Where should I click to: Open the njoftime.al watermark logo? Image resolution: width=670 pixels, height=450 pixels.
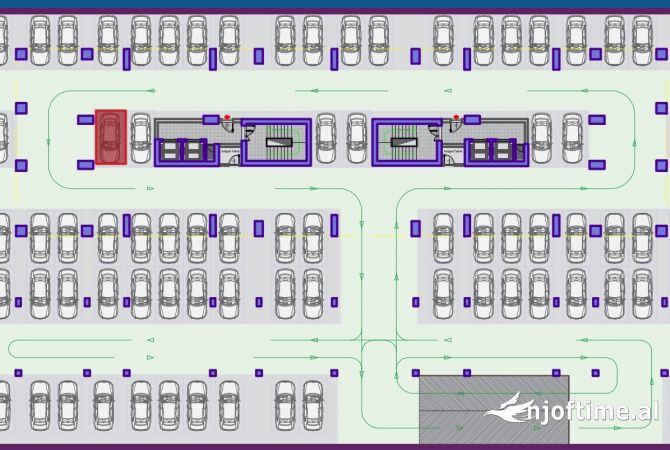pos(572,411)
